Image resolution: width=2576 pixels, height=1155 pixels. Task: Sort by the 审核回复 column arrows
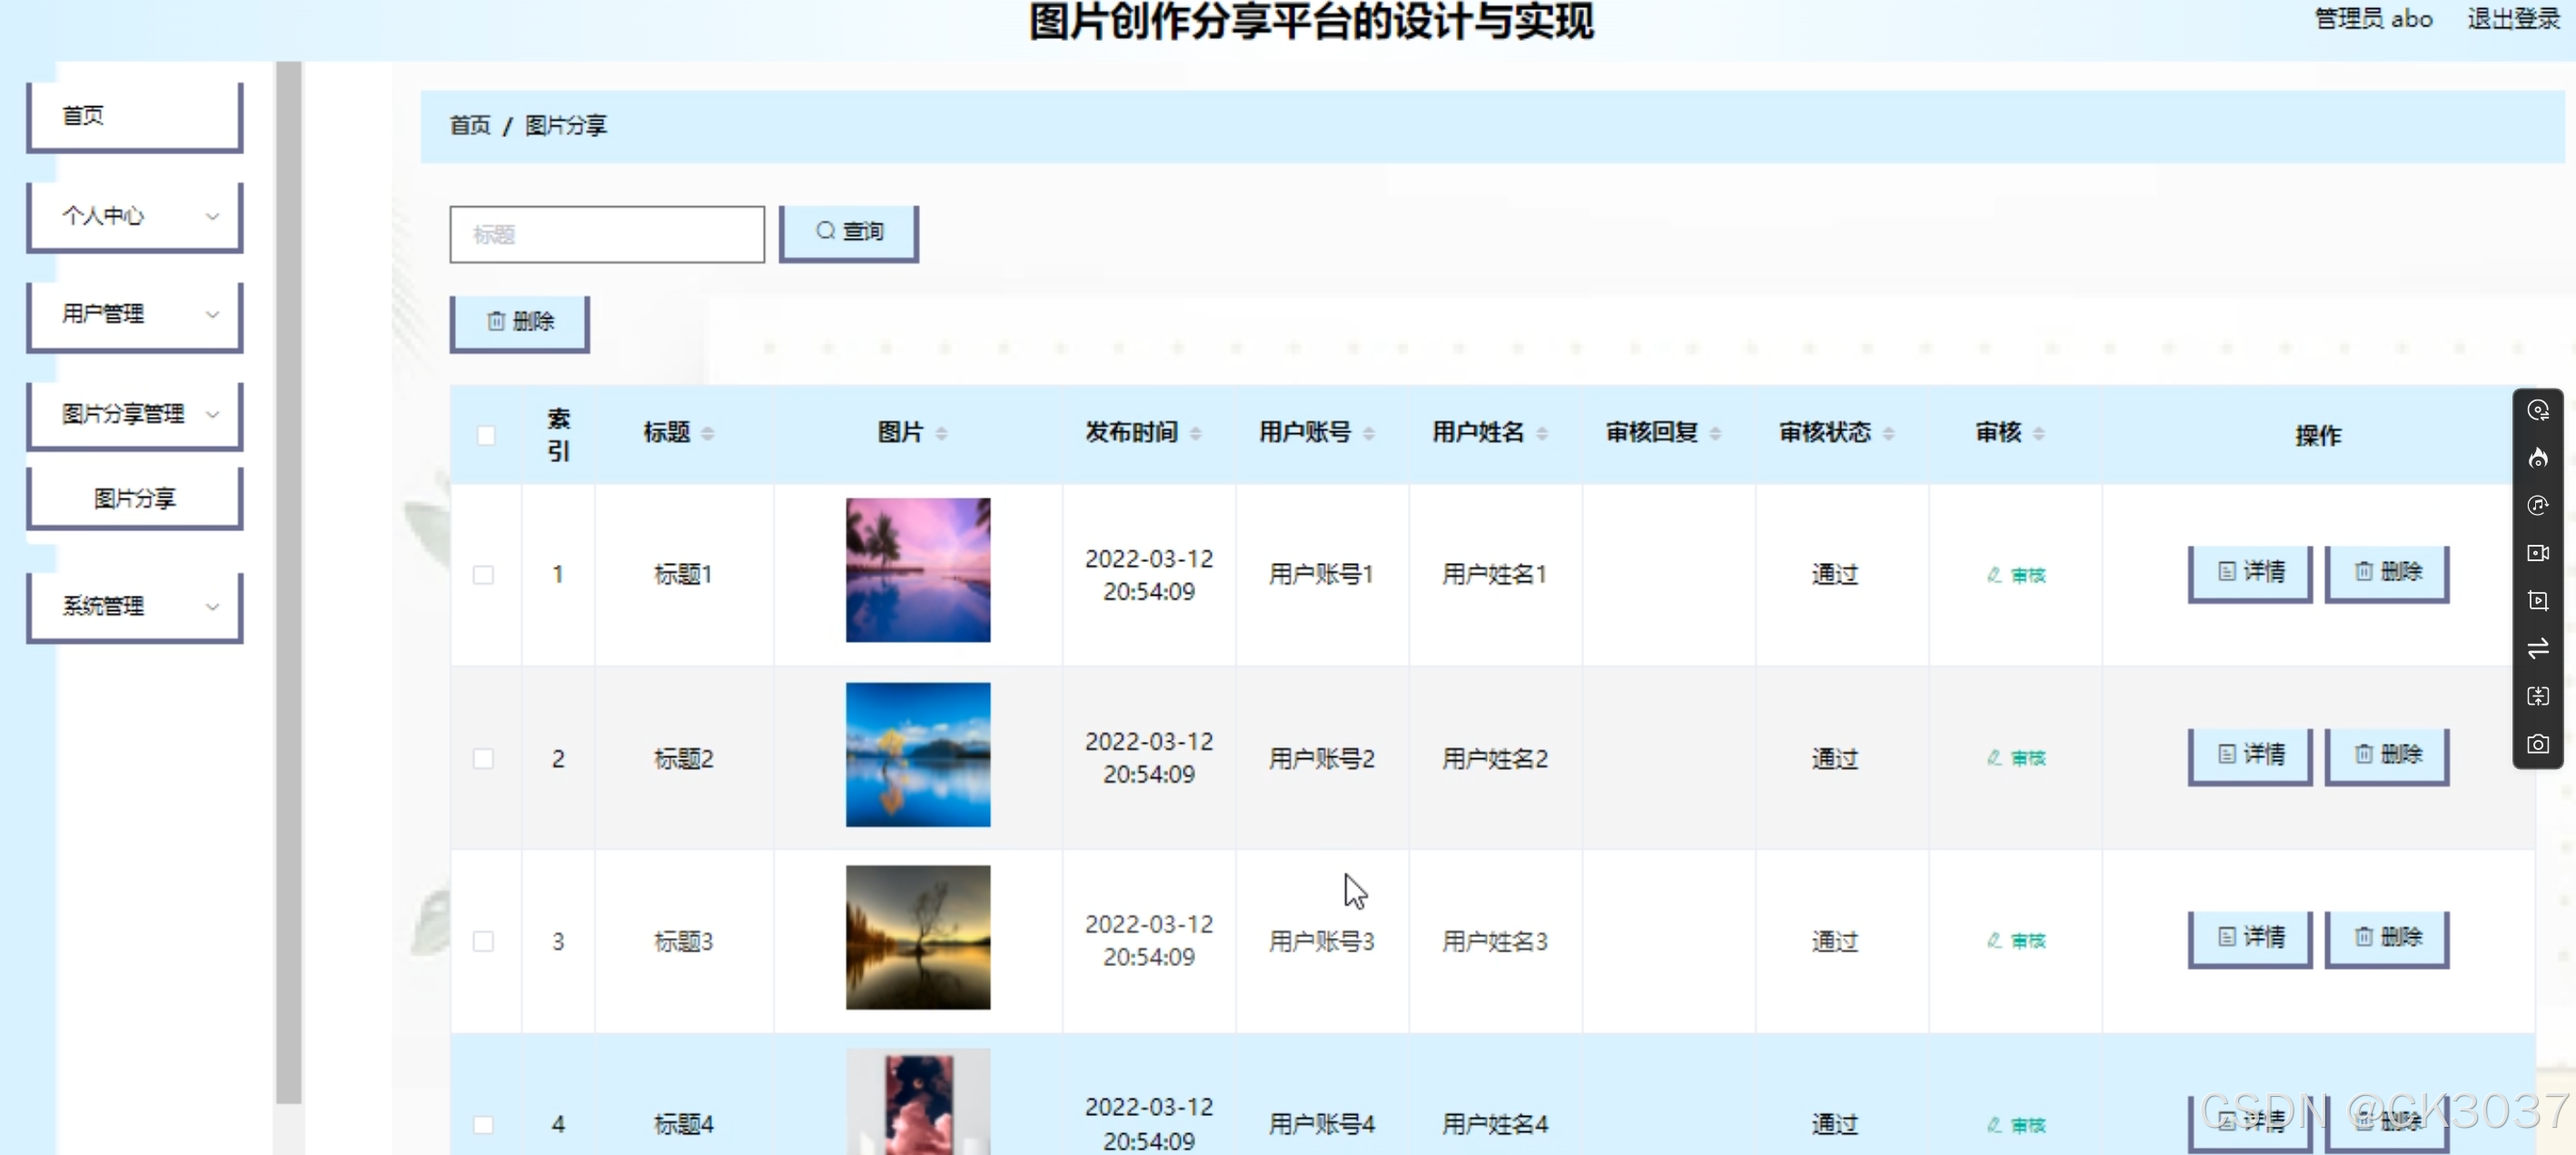pos(1715,433)
